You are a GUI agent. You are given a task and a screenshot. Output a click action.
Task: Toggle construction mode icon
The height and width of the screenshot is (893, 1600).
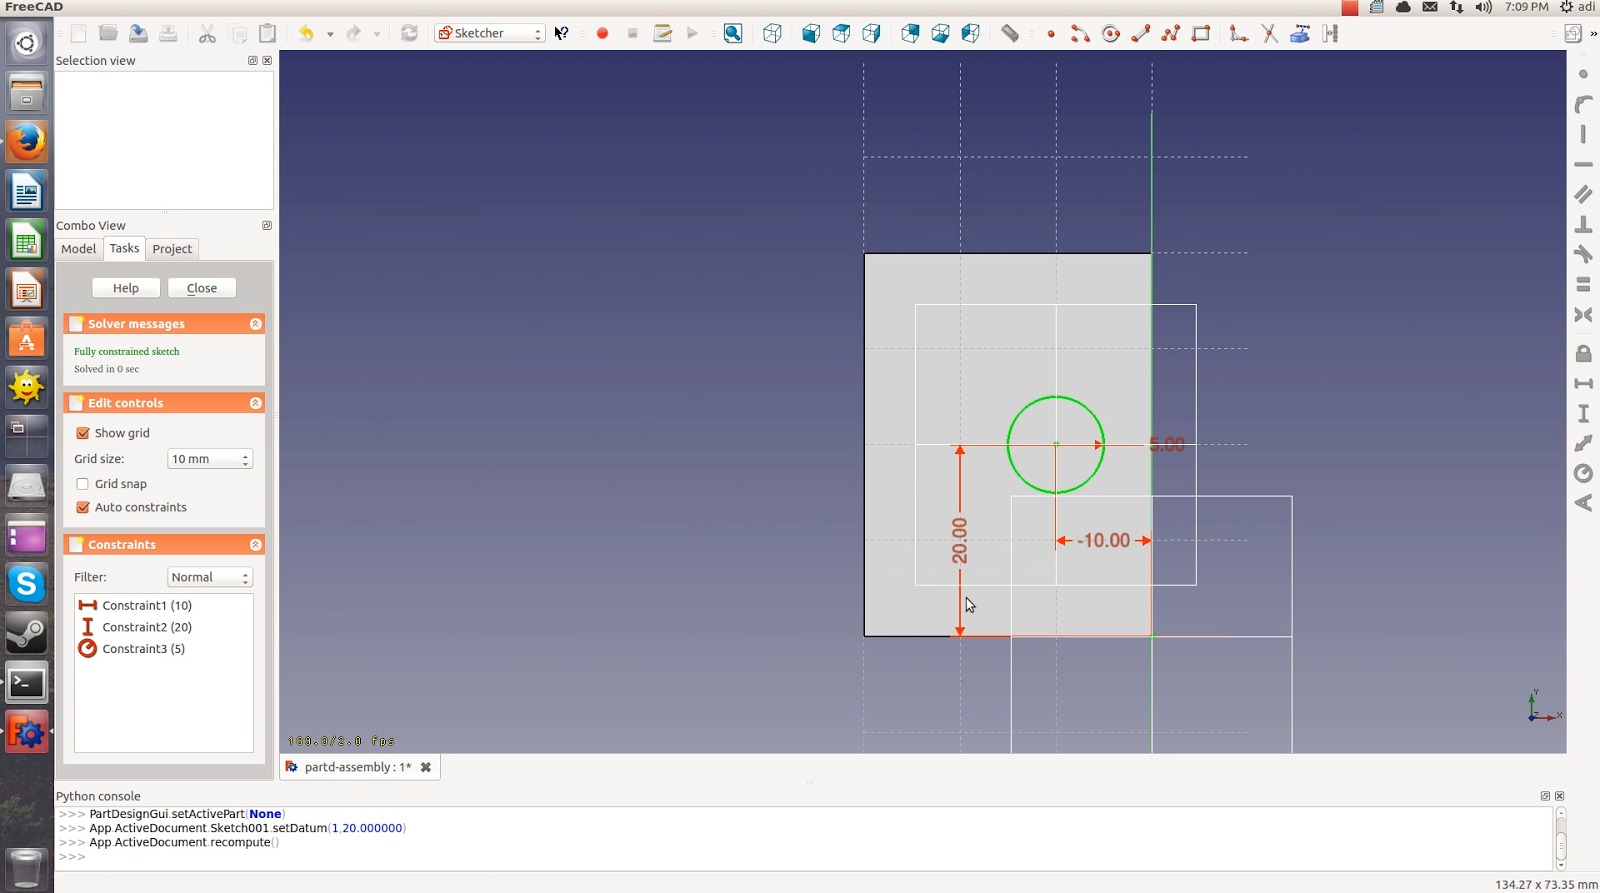pyautogui.click(x=1330, y=33)
